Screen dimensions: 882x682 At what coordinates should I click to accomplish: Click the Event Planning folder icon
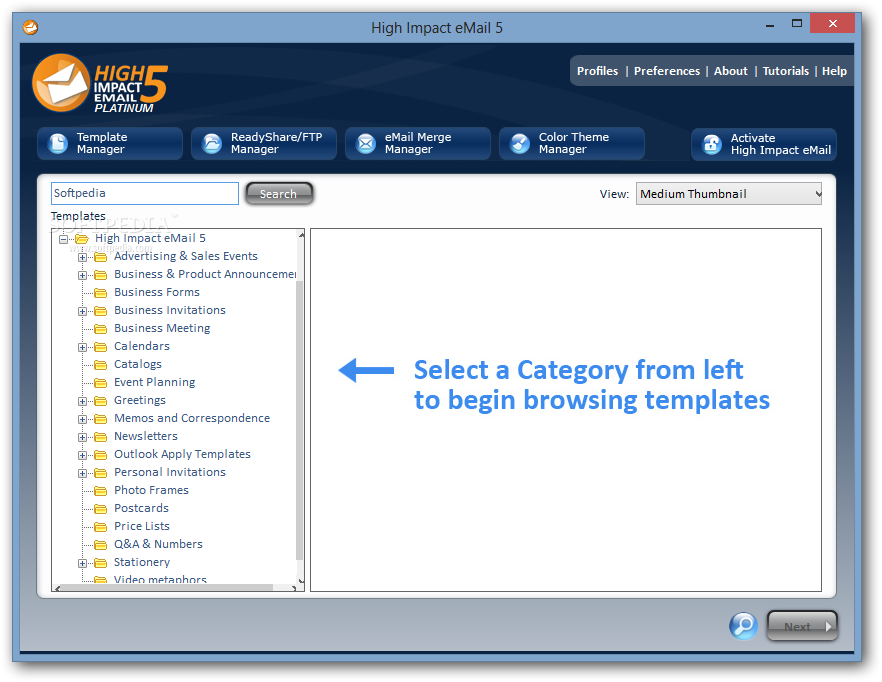point(101,383)
